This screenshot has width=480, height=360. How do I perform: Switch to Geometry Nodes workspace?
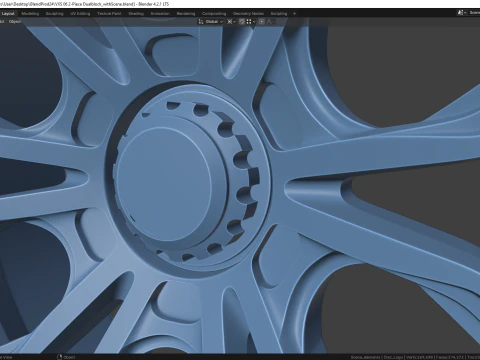(x=248, y=14)
